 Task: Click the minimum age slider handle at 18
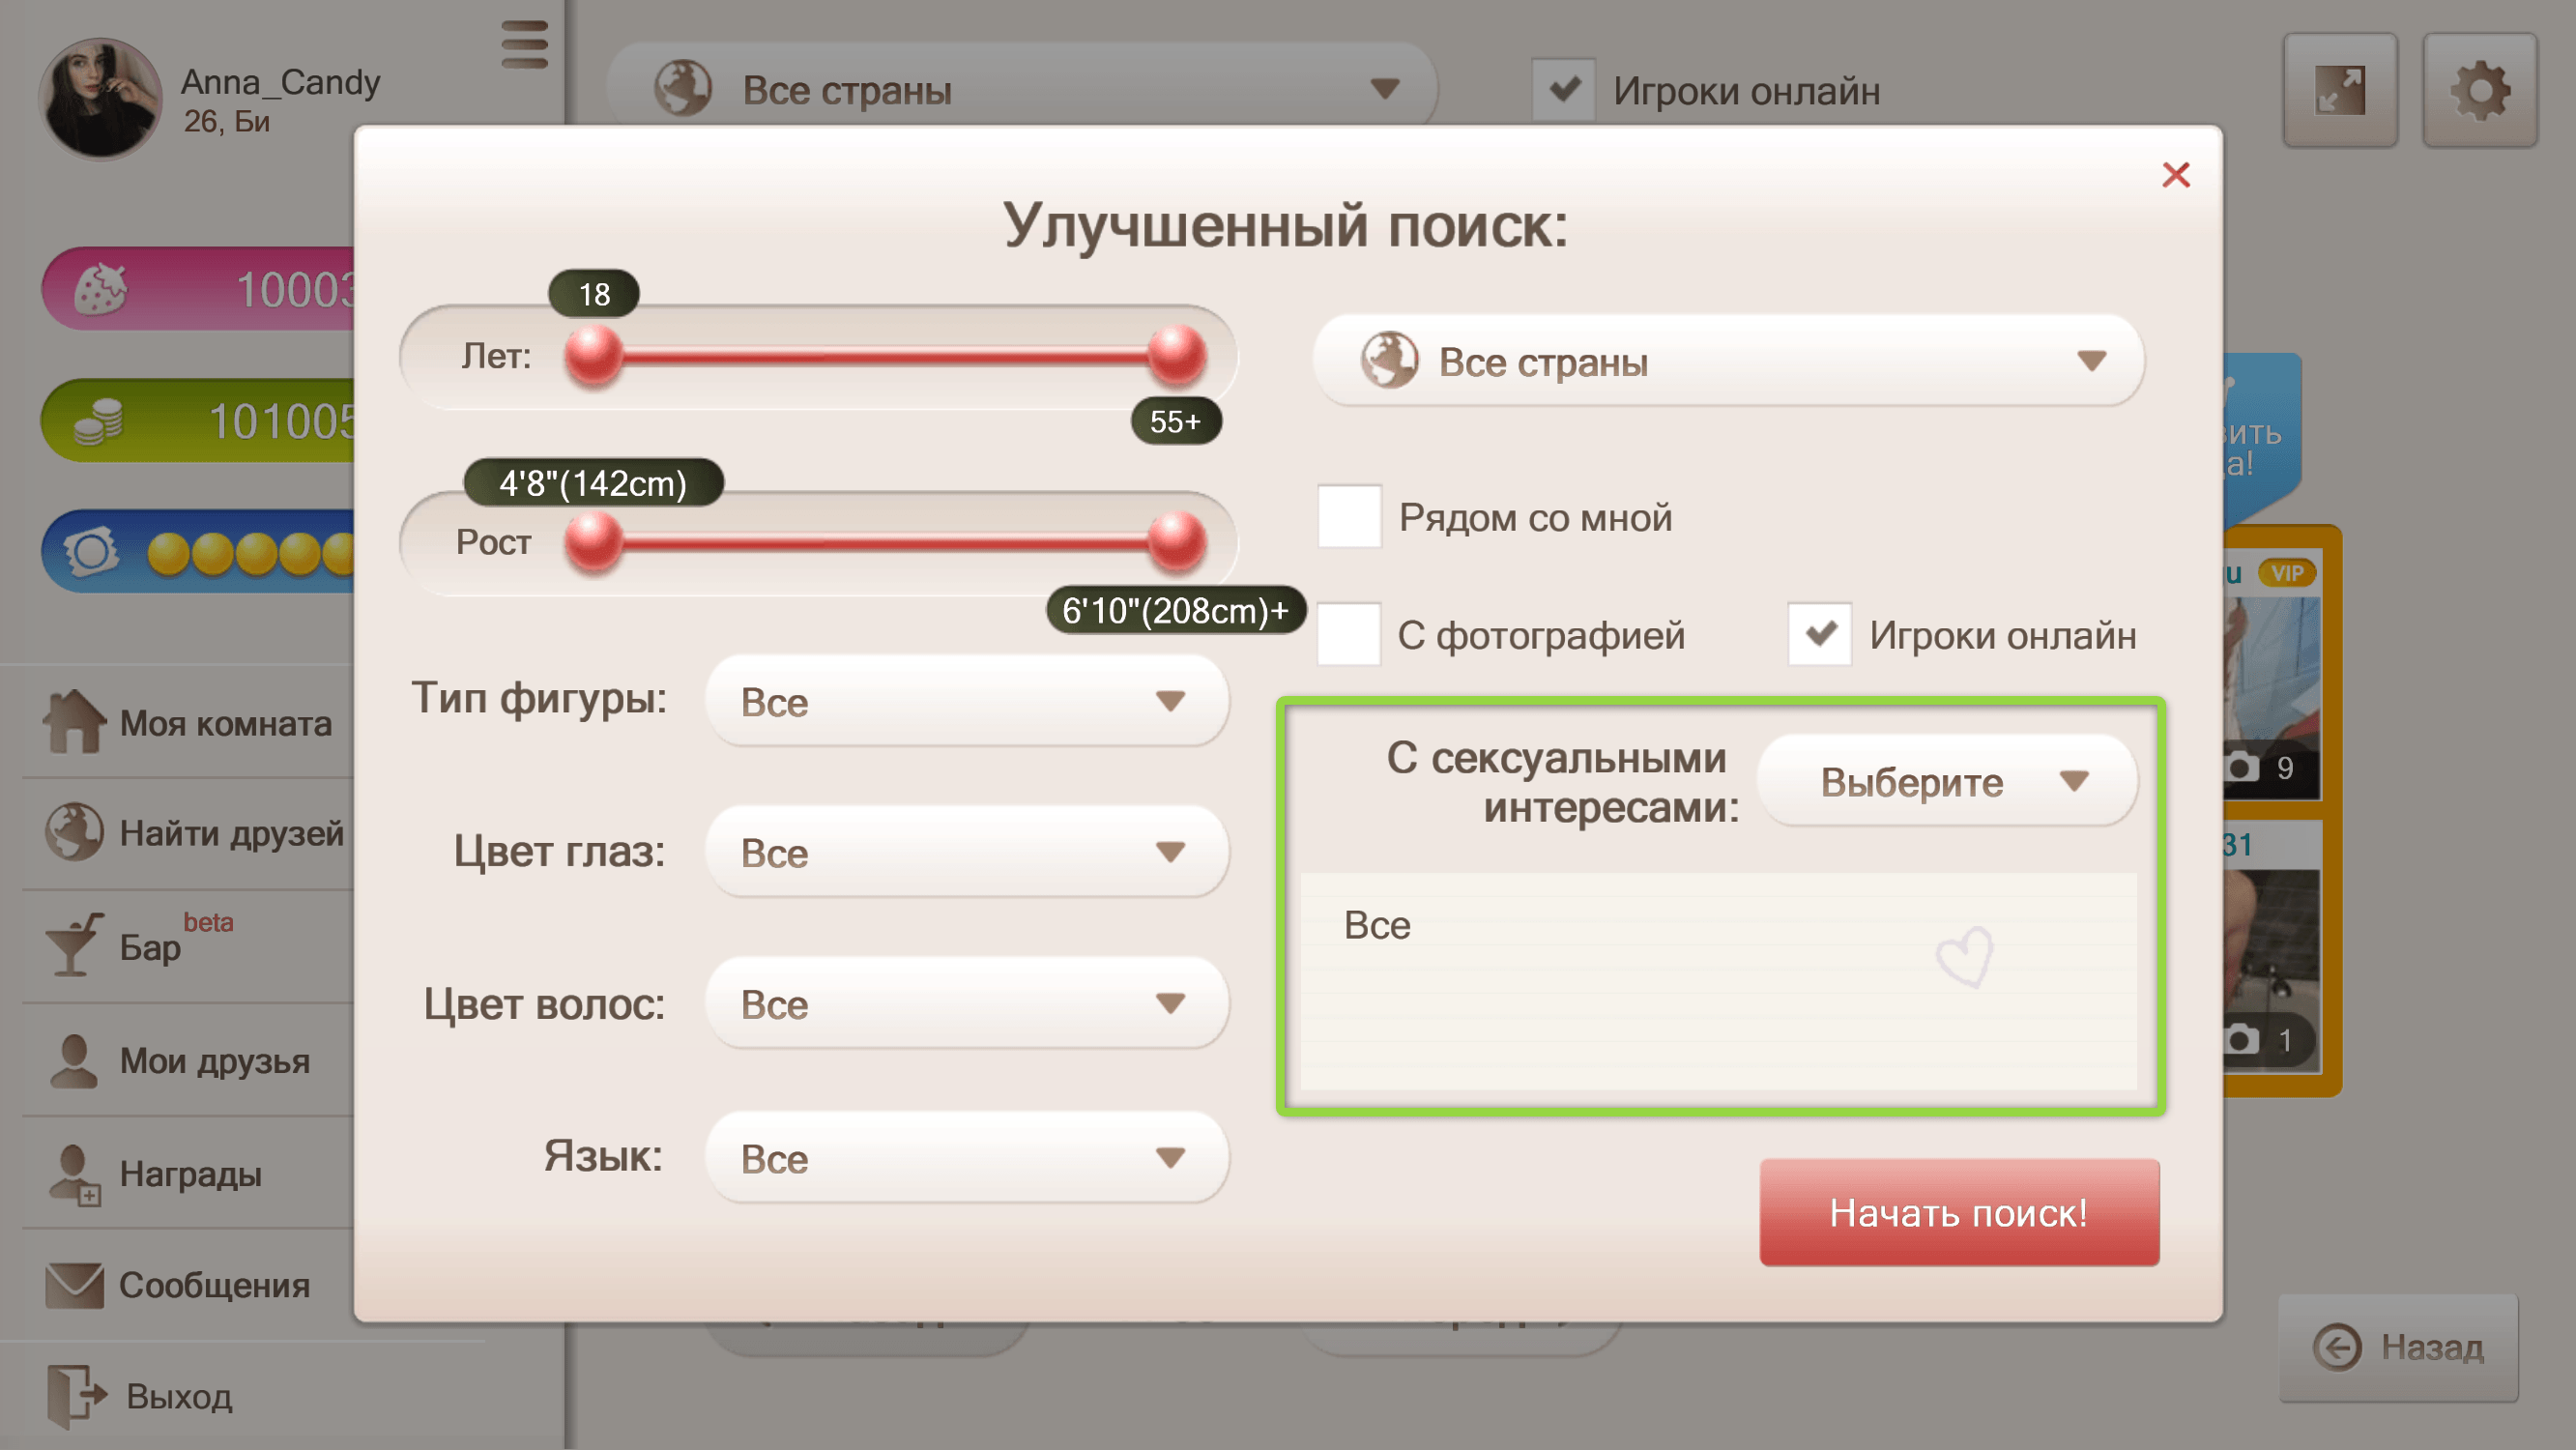(x=594, y=355)
